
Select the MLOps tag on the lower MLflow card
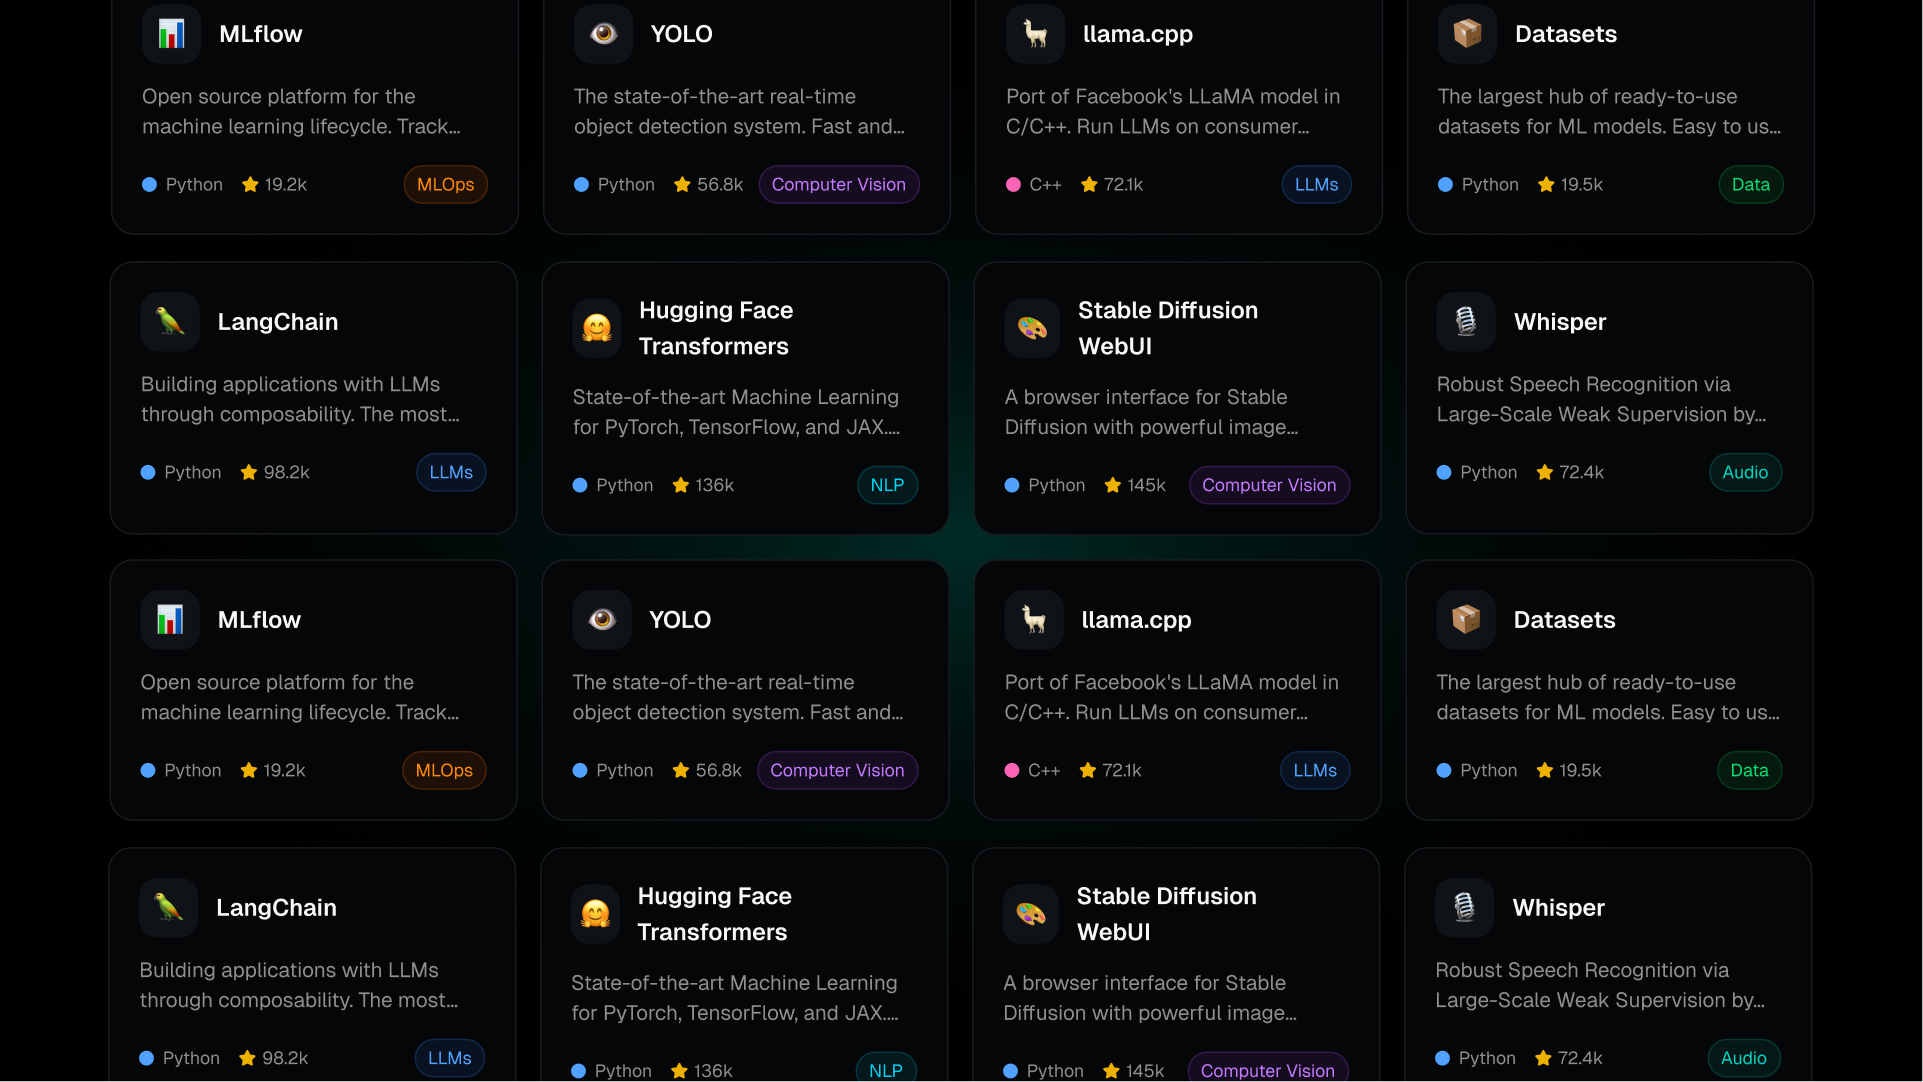pyautogui.click(x=444, y=771)
